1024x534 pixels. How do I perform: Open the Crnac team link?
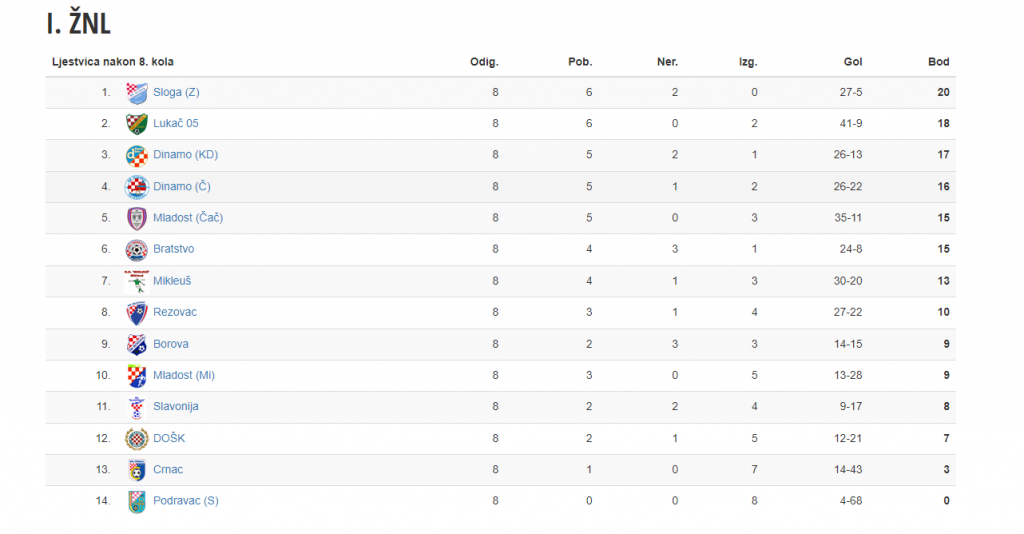pyautogui.click(x=168, y=469)
